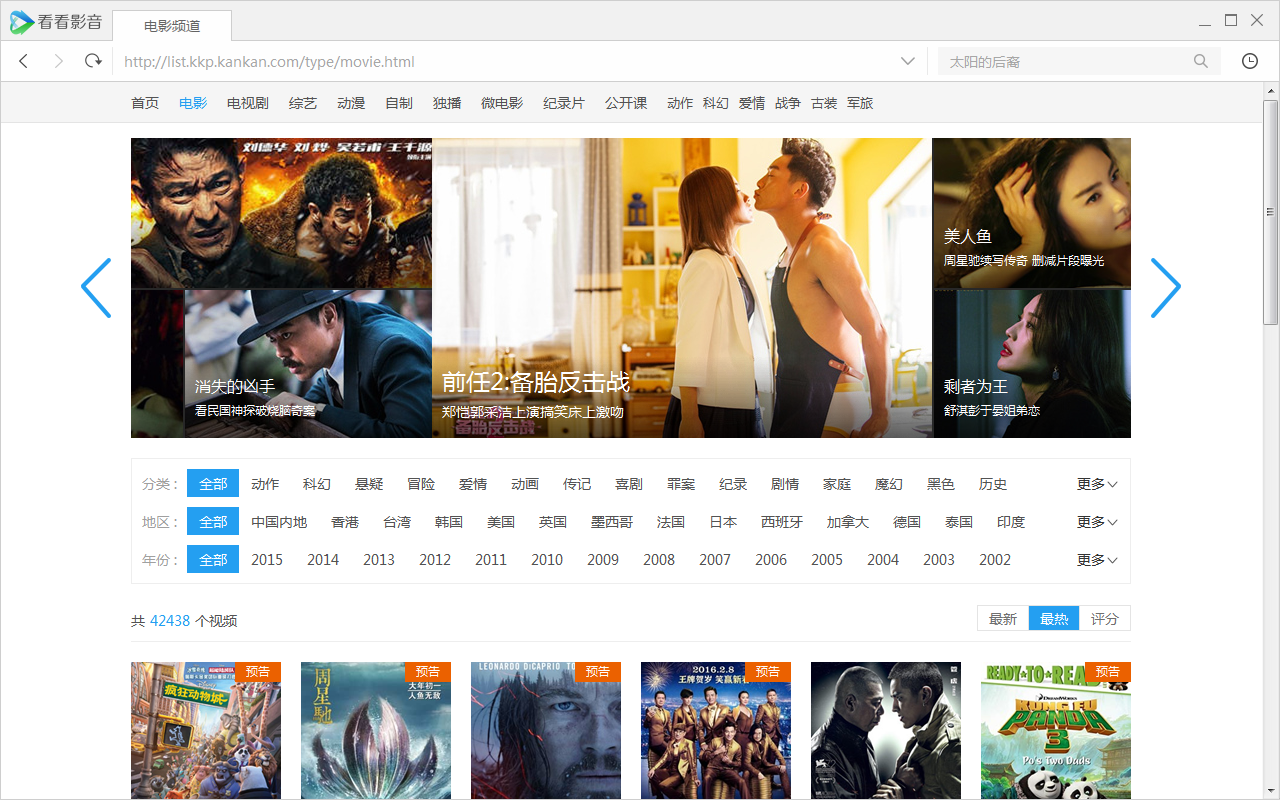Filter category by 动画

tap(525, 484)
